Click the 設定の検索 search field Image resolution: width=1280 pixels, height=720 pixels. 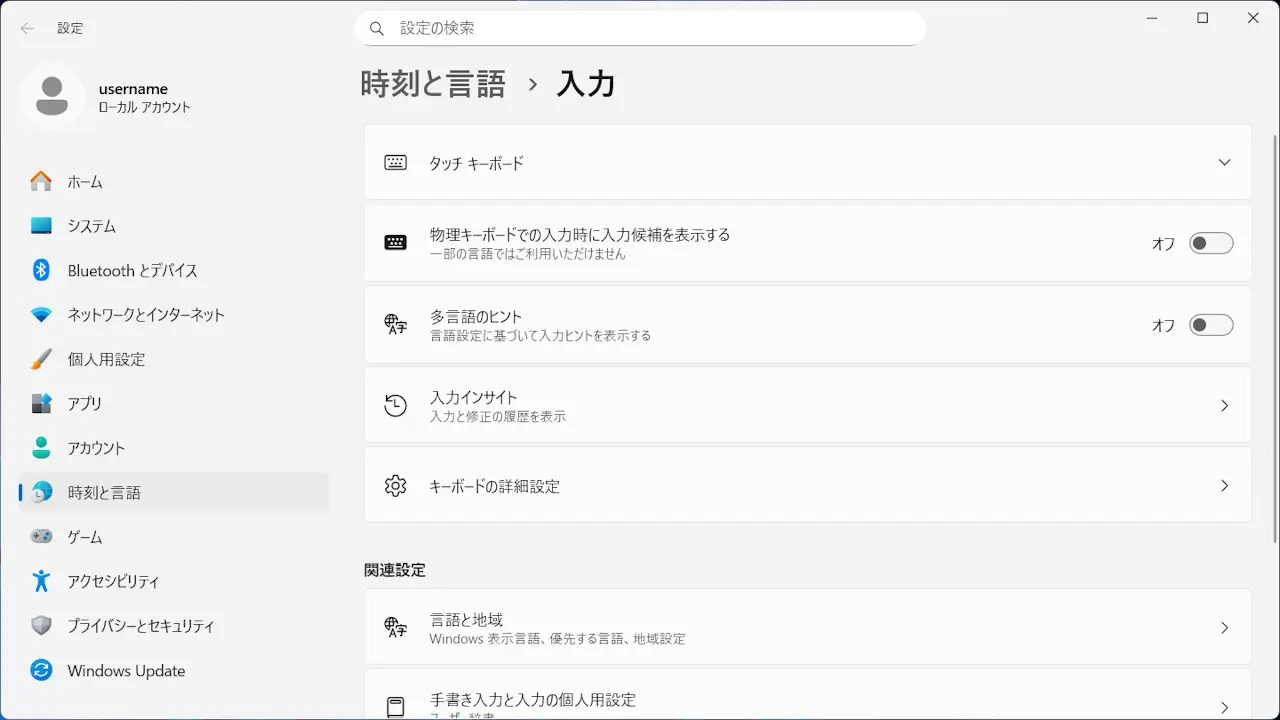point(640,28)
